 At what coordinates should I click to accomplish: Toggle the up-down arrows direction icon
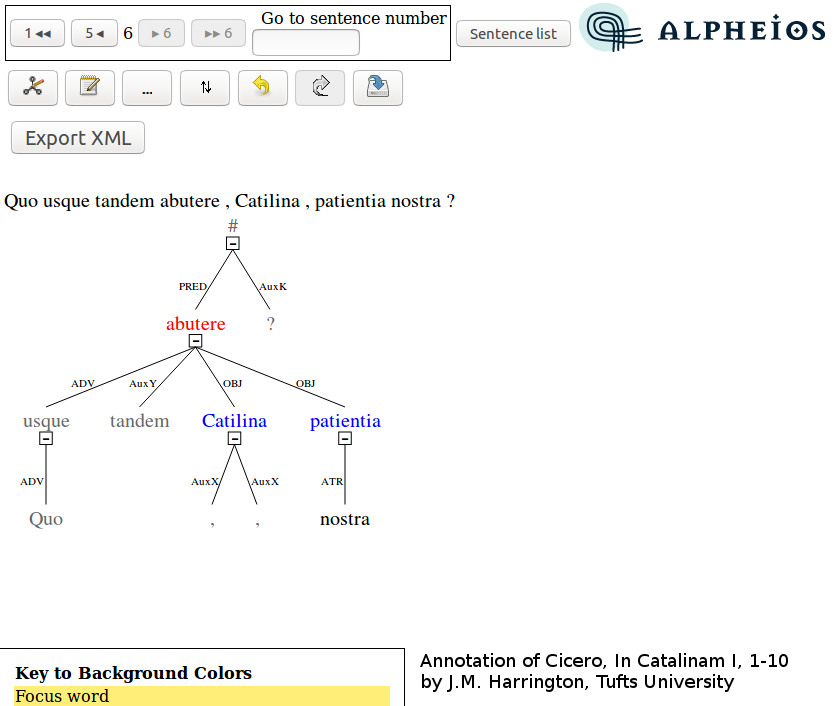pyautogui.click(x=205, y=88)
